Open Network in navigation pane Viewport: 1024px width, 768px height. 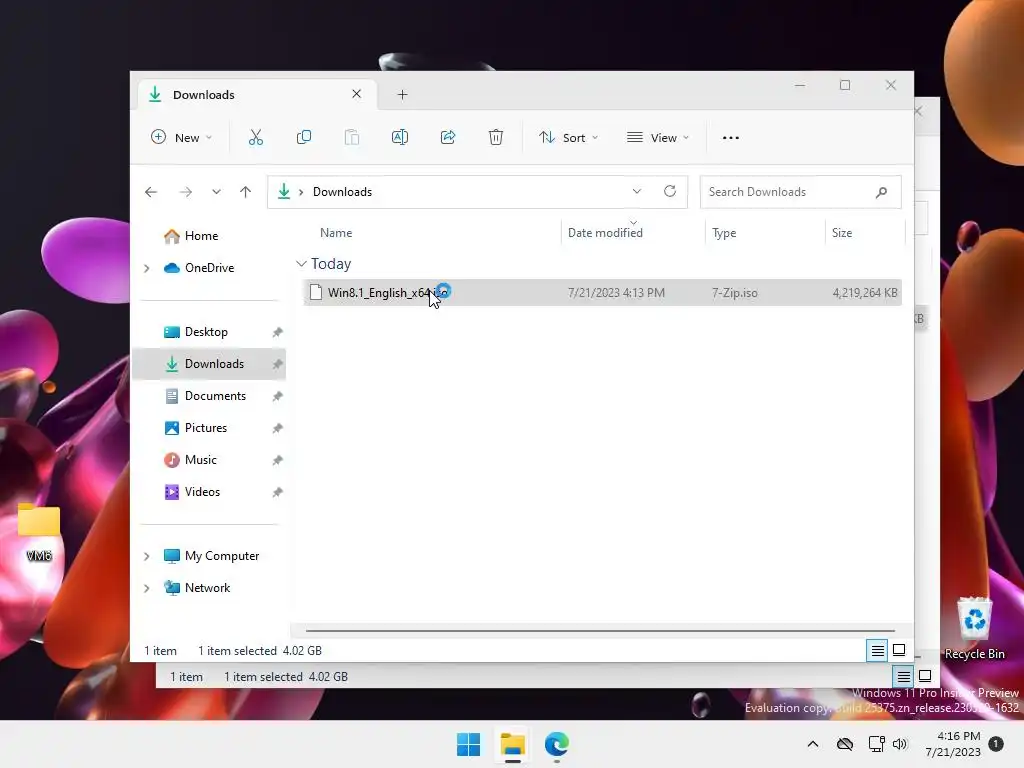[197, 588]
